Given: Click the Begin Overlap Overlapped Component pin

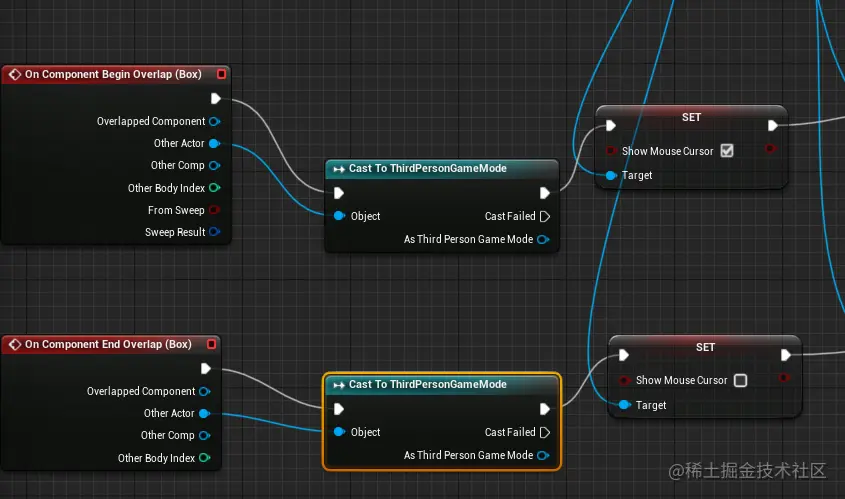Looking at the screenshot, I should click(214, 121).
